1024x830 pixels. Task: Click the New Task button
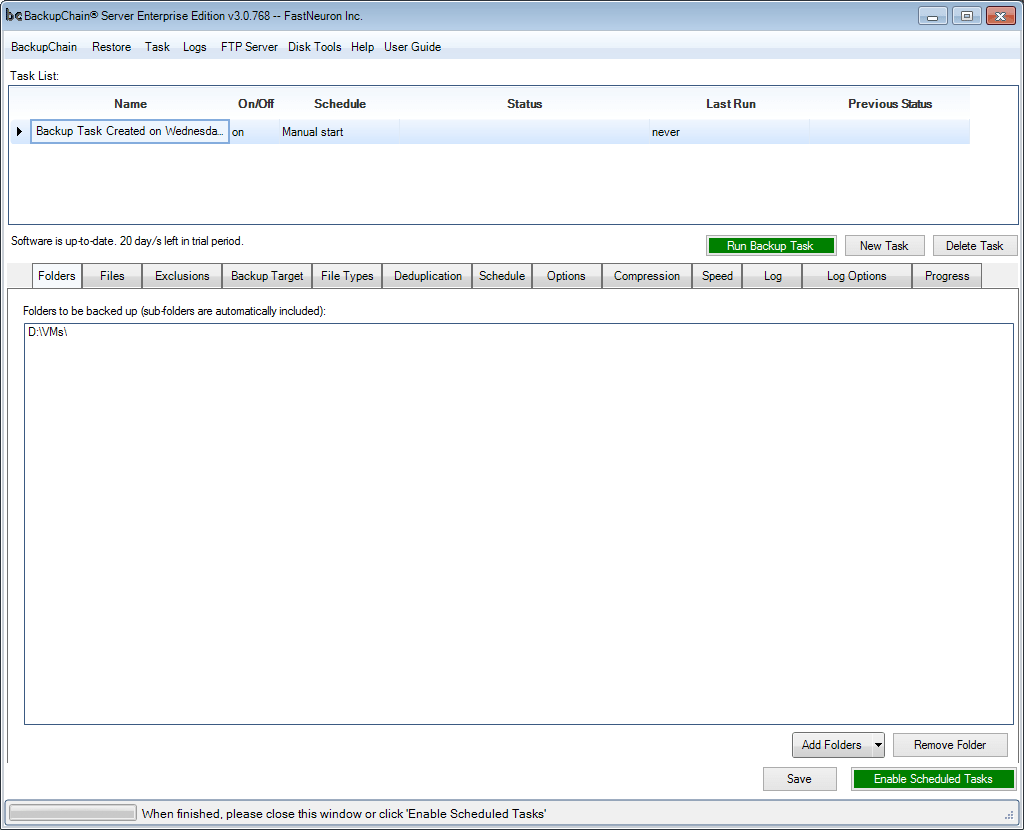pos(884,246)
